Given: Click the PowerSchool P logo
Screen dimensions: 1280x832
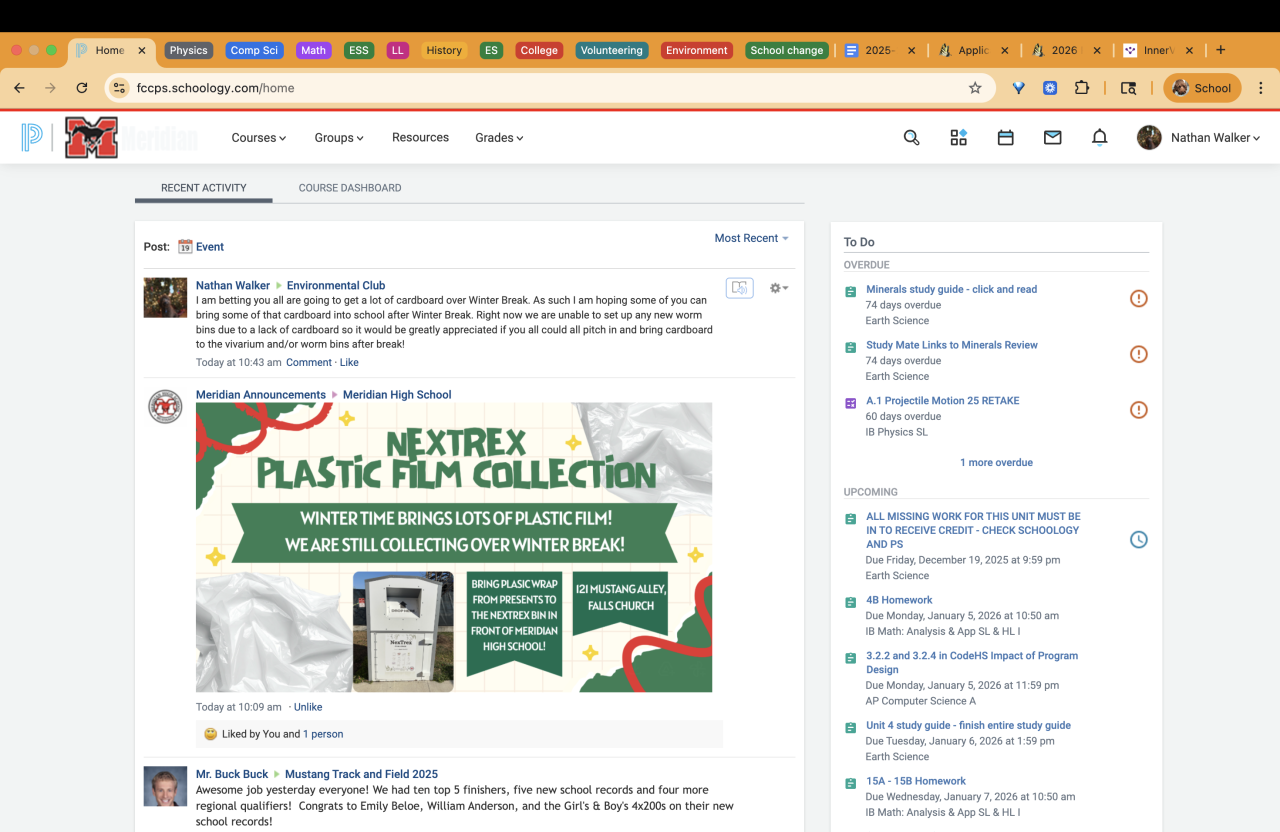Looking at the screenshot, I should [x=32, y=137].
